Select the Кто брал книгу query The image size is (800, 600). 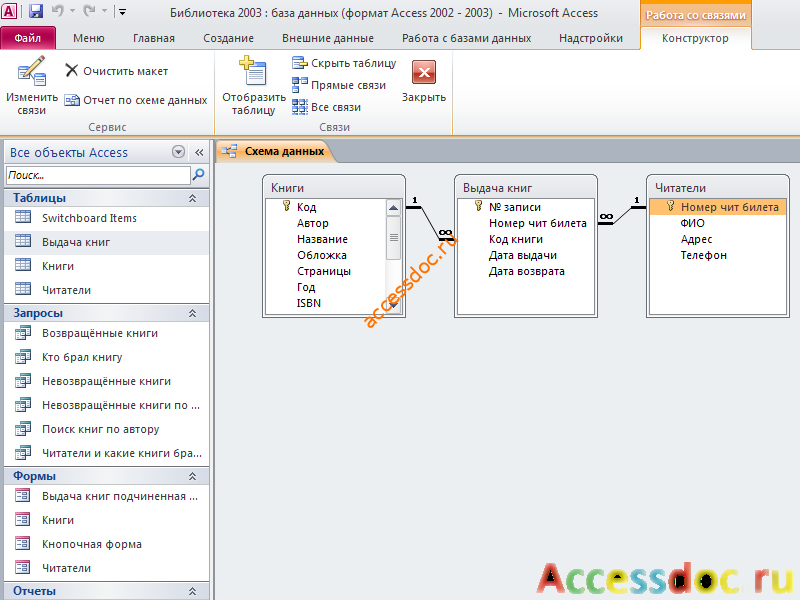107,357
